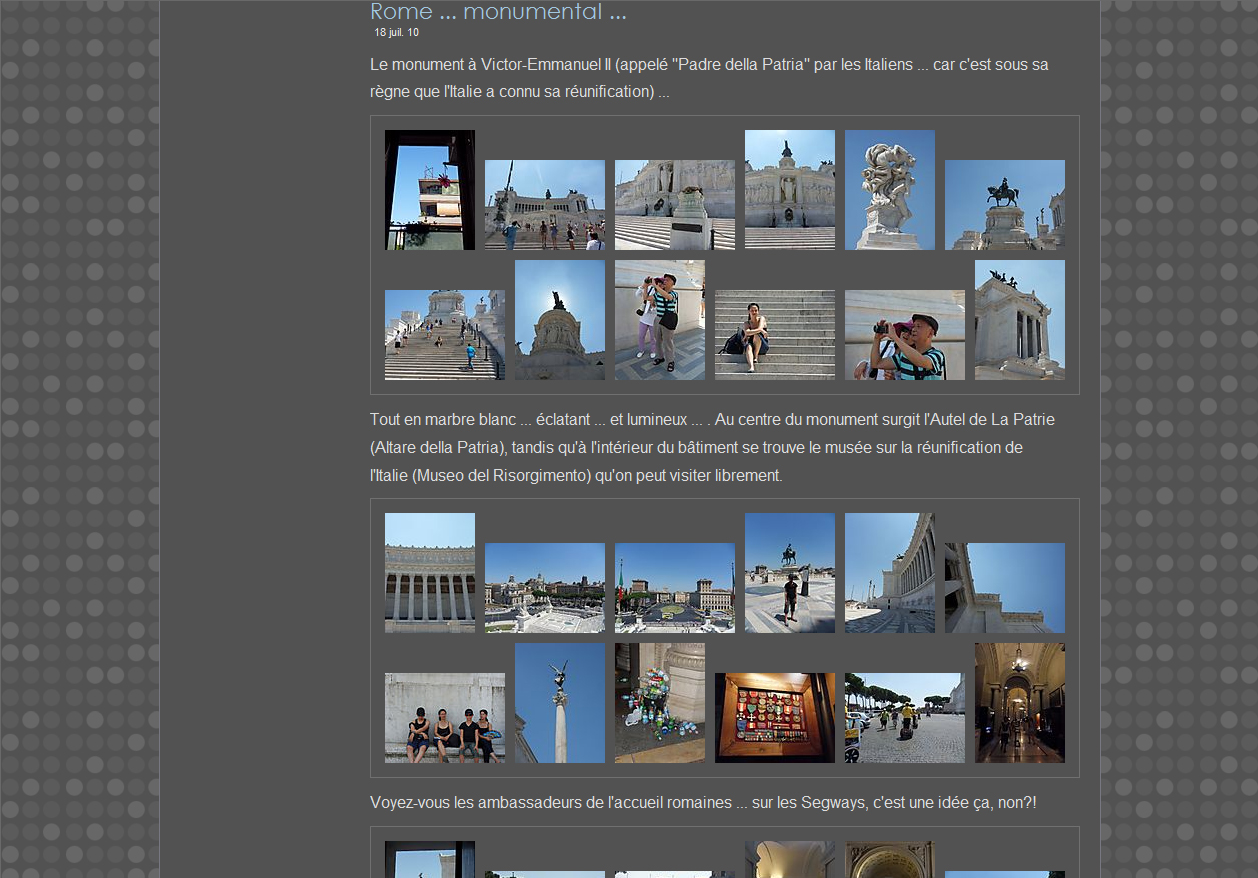Open the museum corridor with chandelier thumbnail
Viewport: 1258px width, 878px height.
tap(1020, 703)
